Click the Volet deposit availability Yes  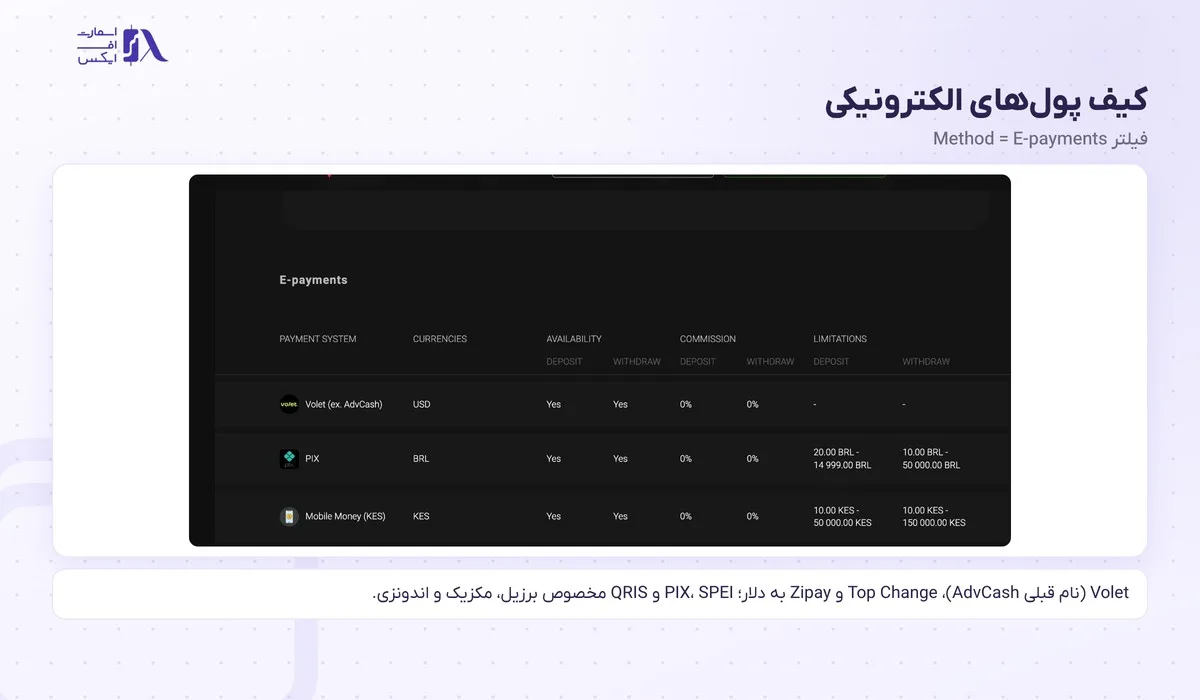tap(554, 405)
